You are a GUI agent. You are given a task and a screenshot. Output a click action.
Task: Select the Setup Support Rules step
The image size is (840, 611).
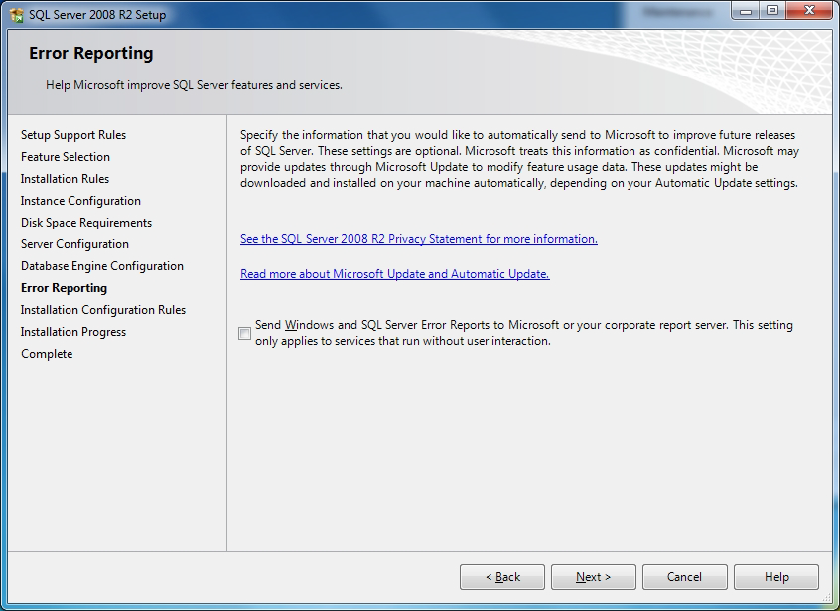click(73, 135)
